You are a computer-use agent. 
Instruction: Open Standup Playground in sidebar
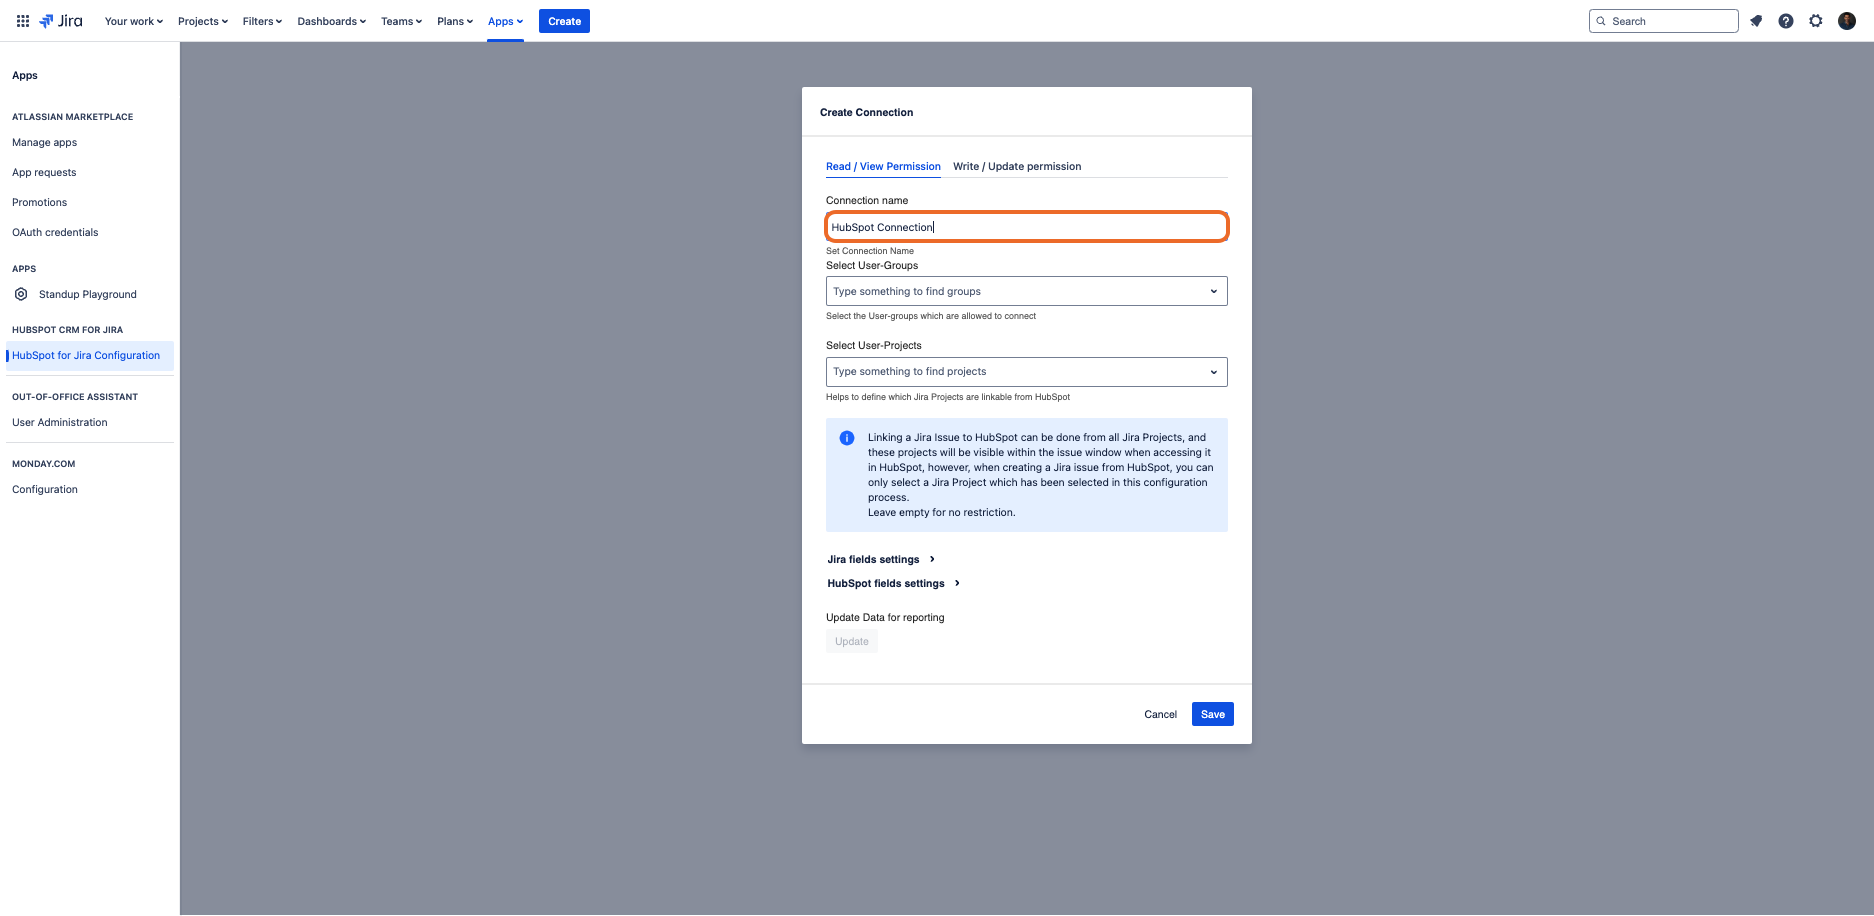tap(88, 294)
